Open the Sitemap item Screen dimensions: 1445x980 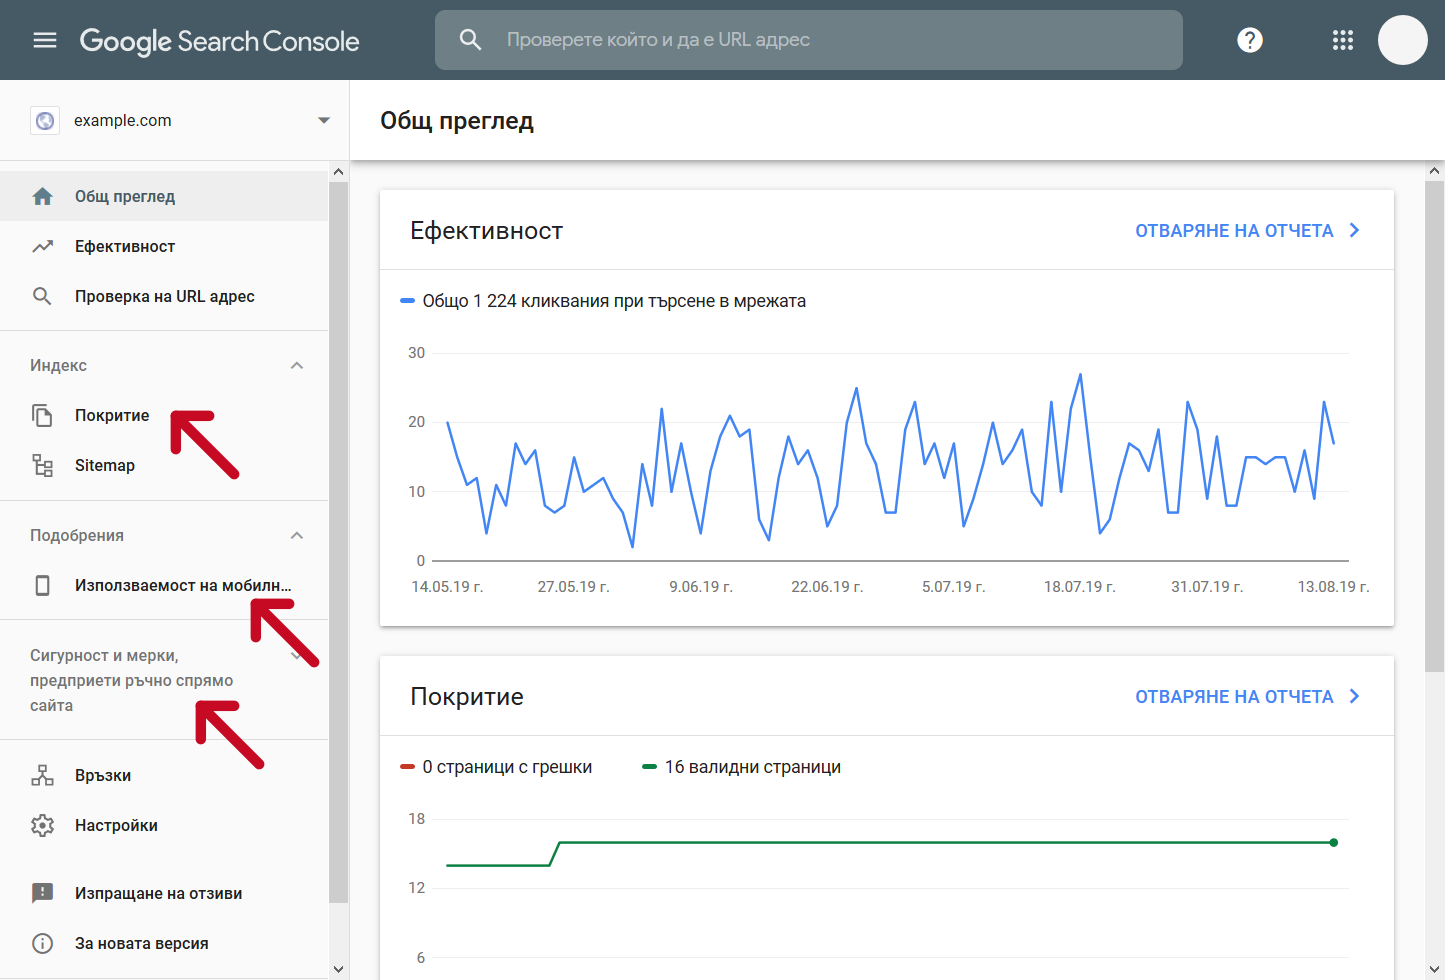pyautogui.click(x=164, y=465)
